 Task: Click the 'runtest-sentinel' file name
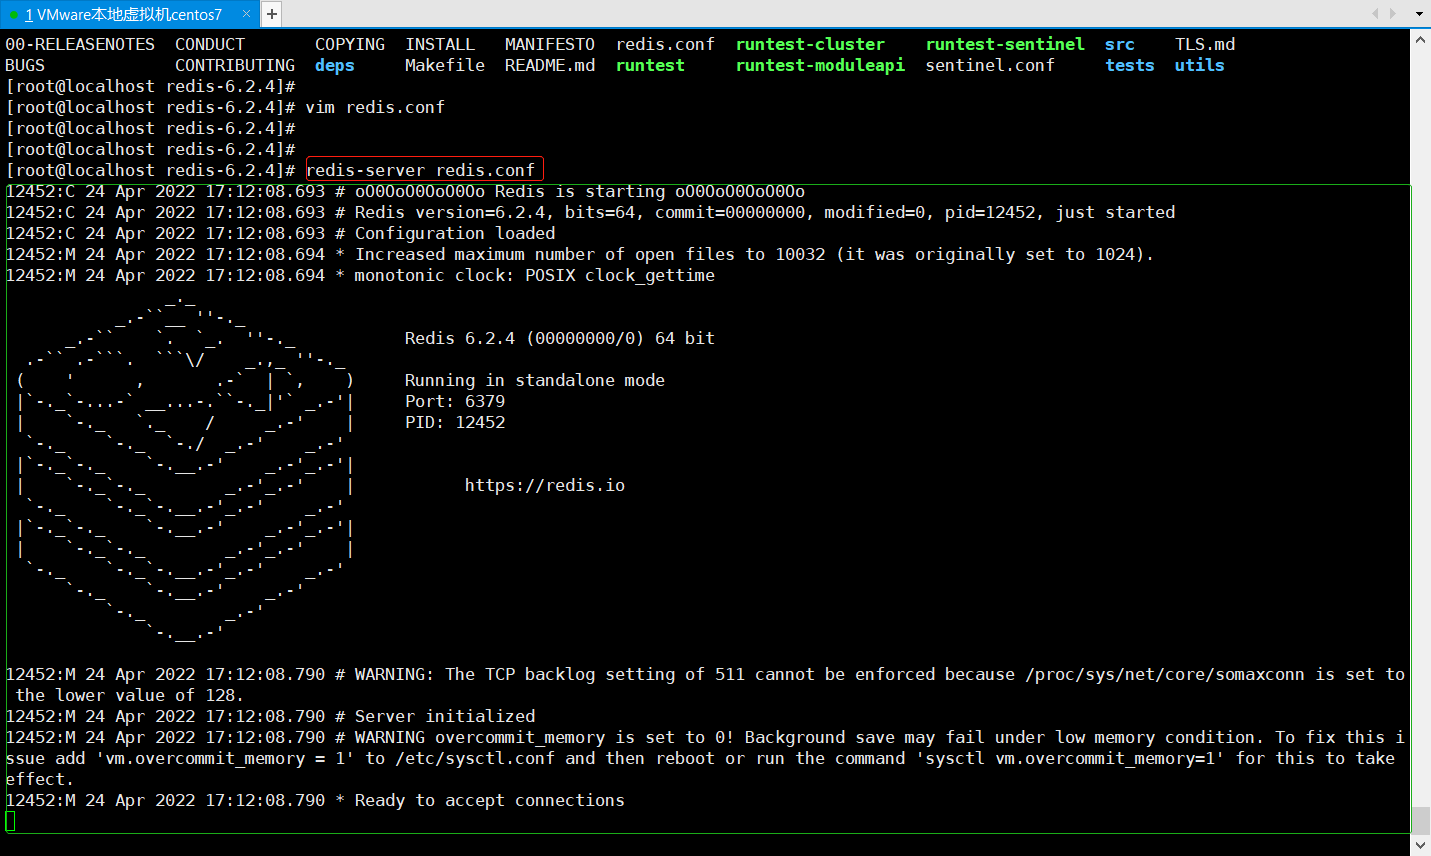pyautogui.click(x=1005, y=44)
